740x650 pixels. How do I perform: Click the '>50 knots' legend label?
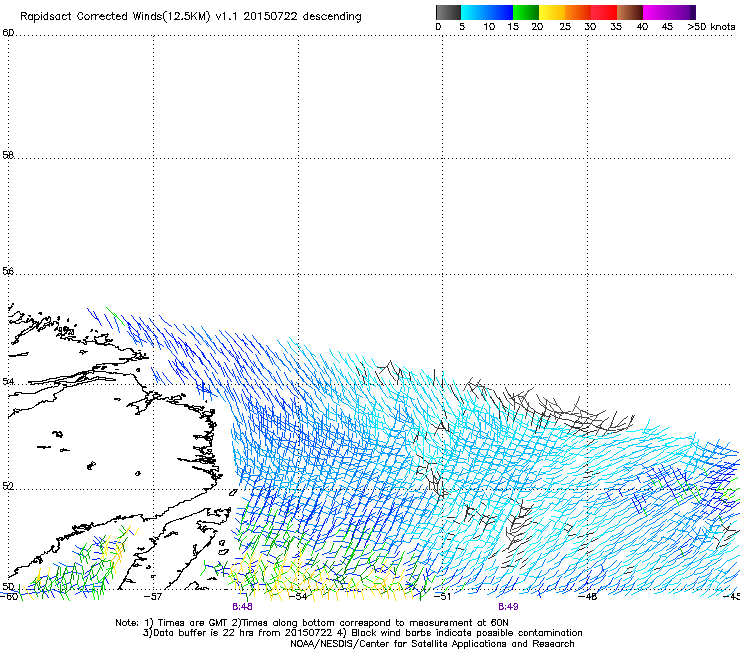tap(711, 27)
